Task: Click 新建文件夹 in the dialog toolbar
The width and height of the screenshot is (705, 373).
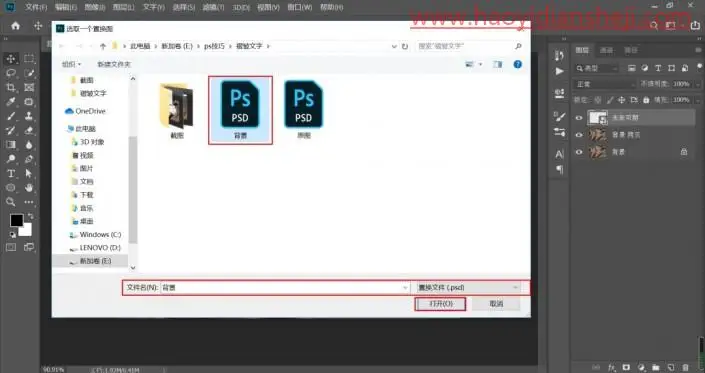Action: coord(114,64)
